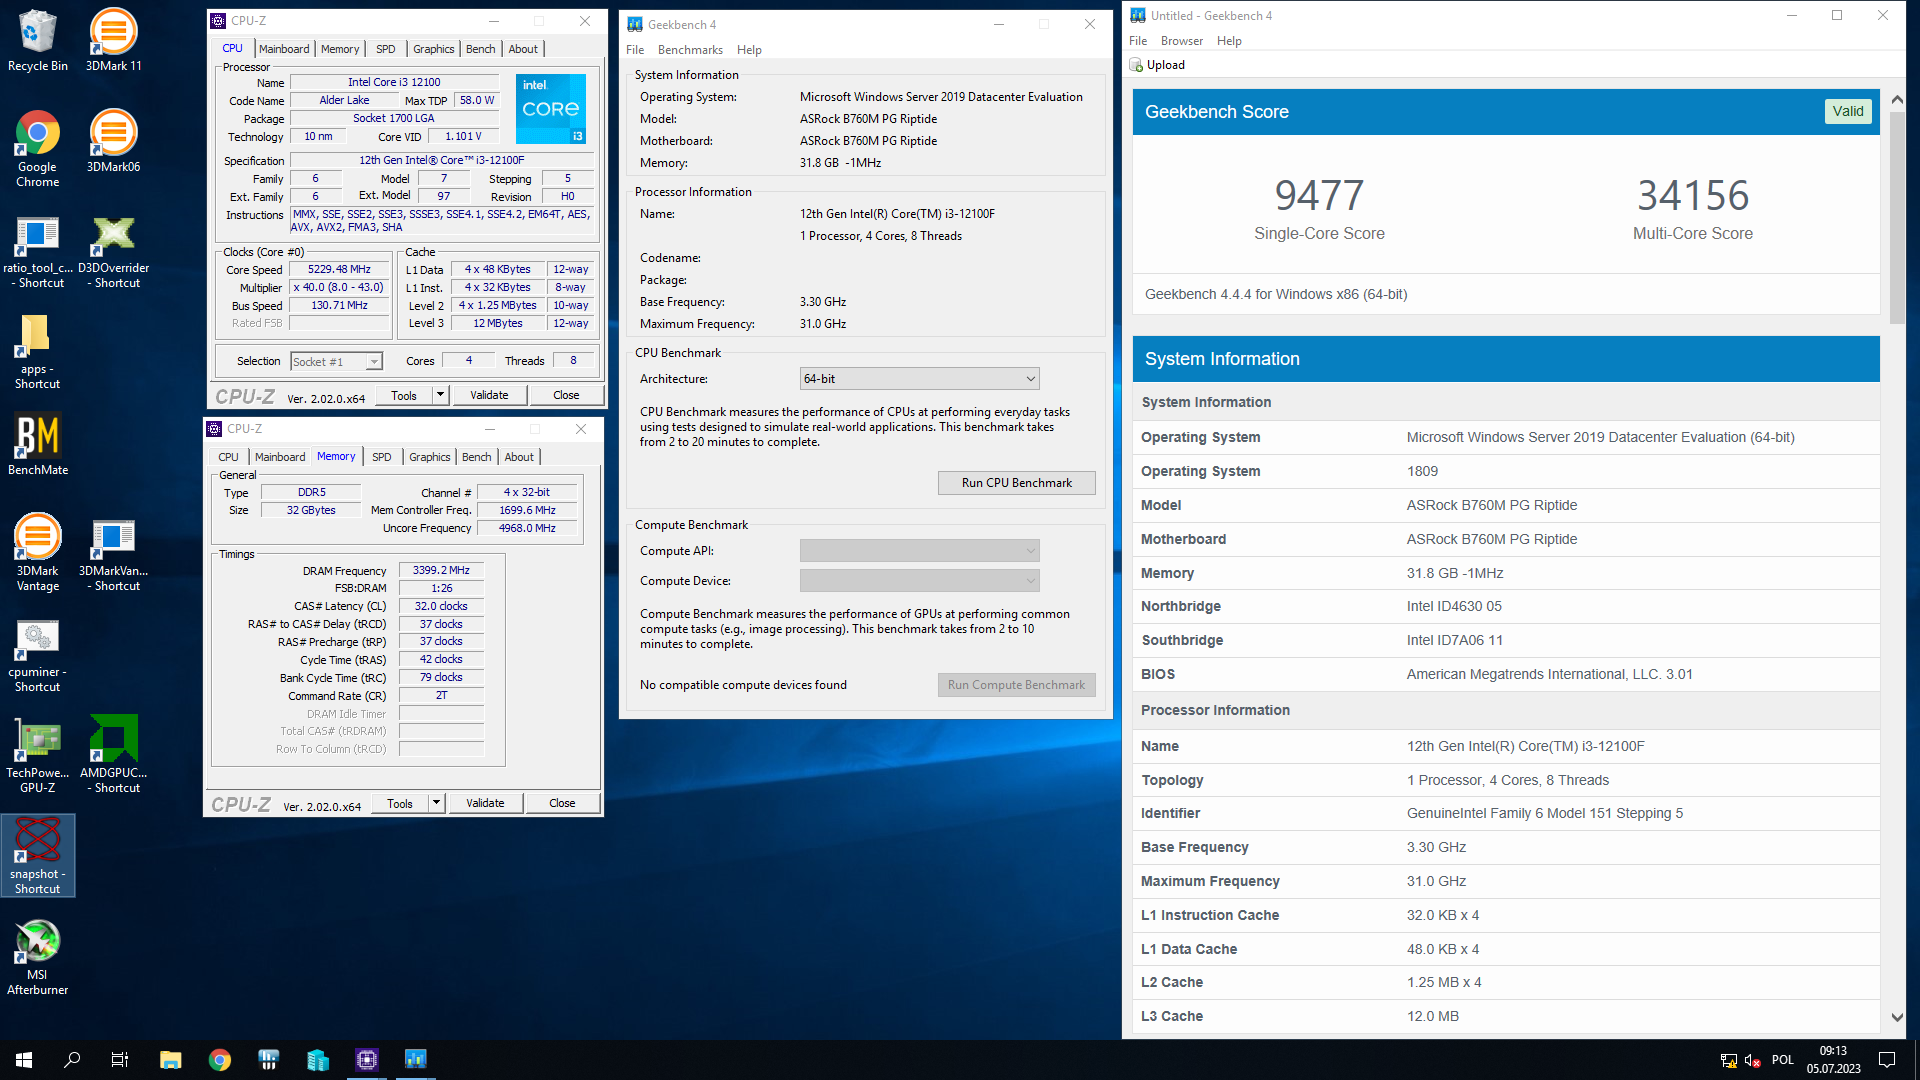This screenshot has width=1920, height=1080.
Task: Switch to Geekbench taskbar icon
Action: click(416, 1060)
